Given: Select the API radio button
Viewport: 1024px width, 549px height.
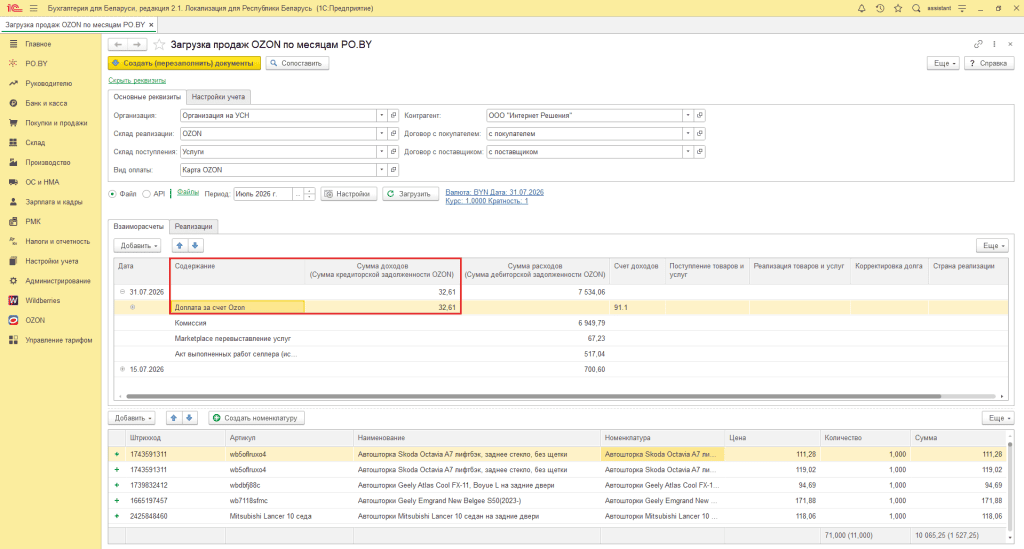Looking at the screenshot, I should pos(146,194).
